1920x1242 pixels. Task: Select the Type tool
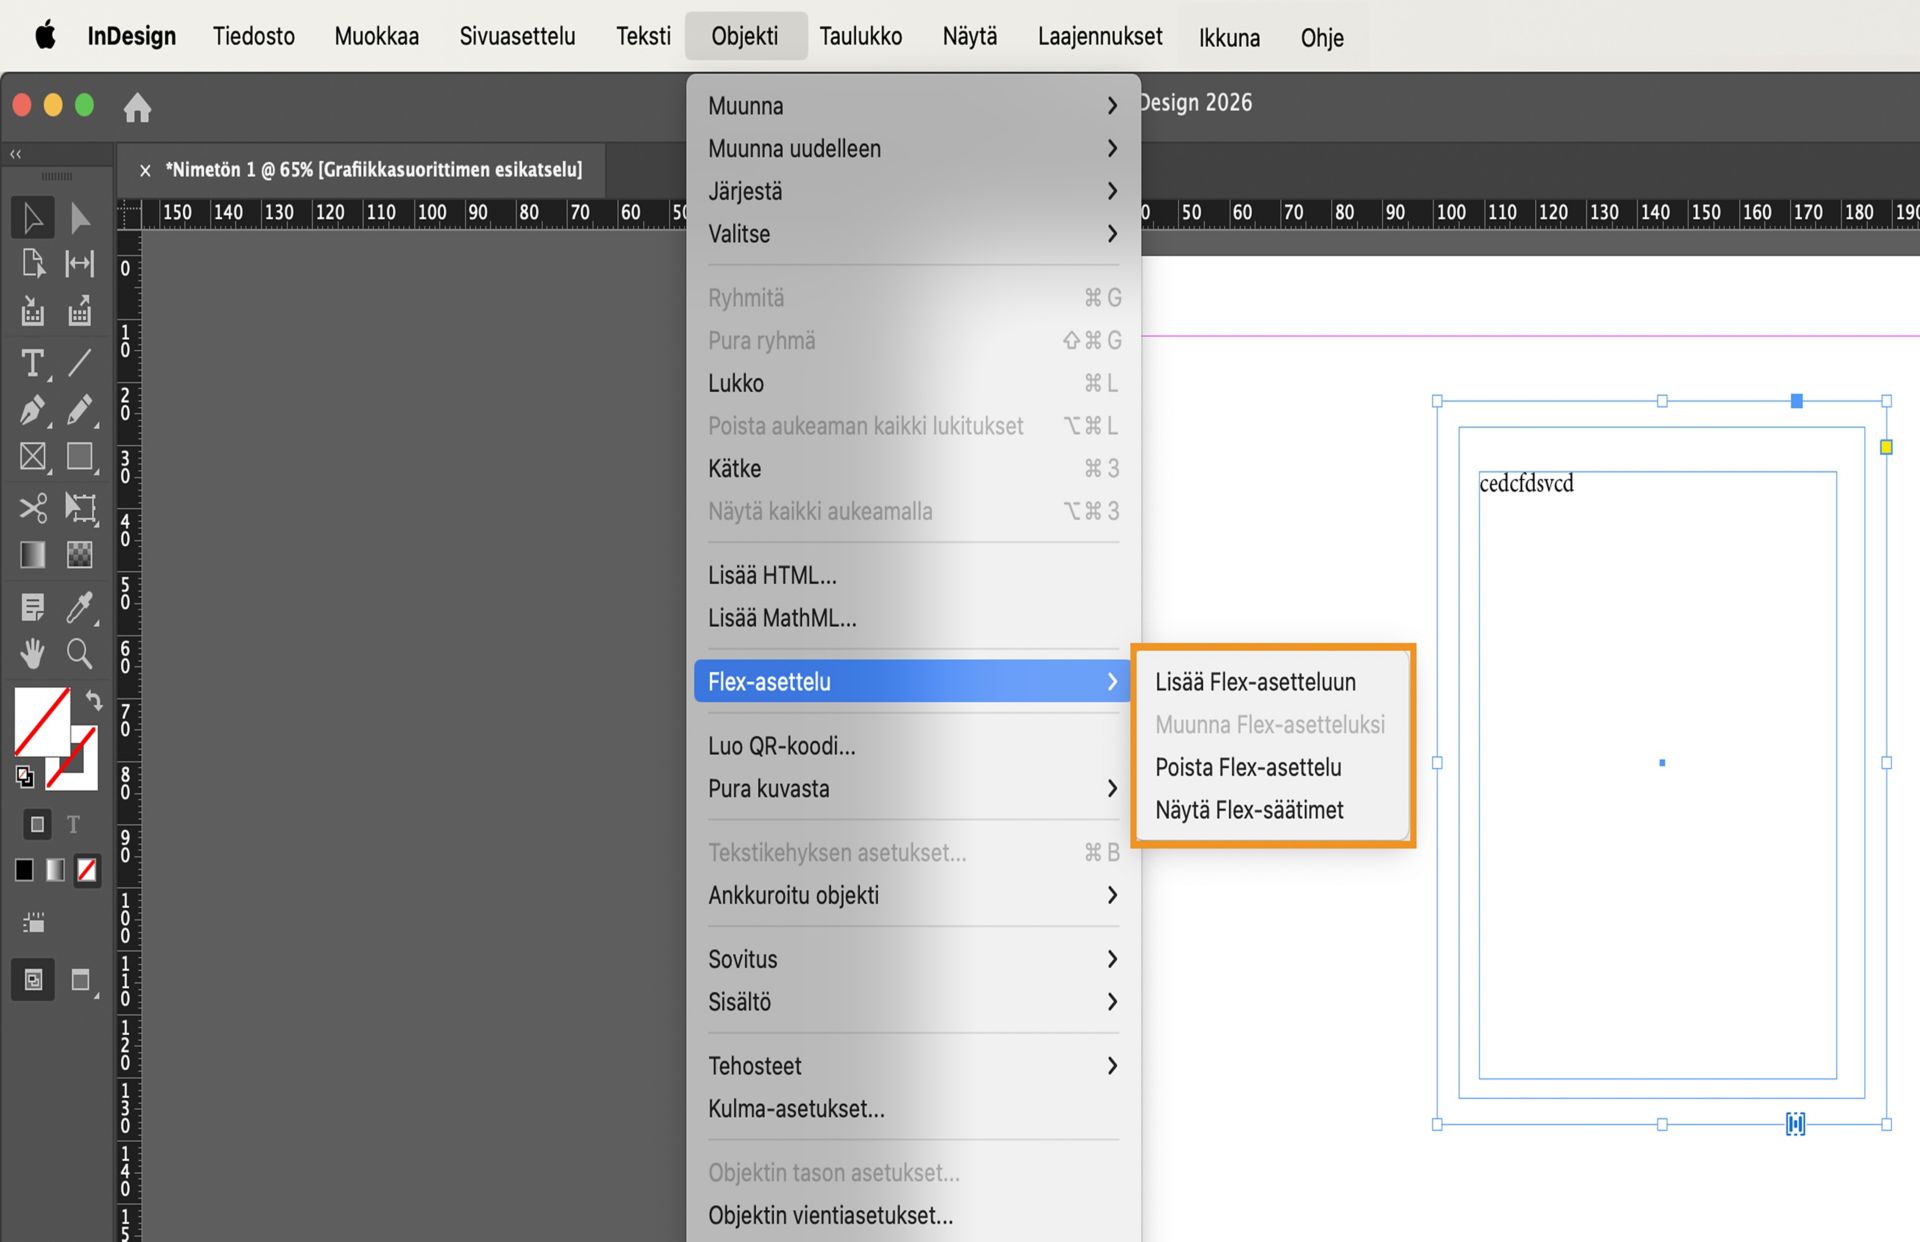32,362
